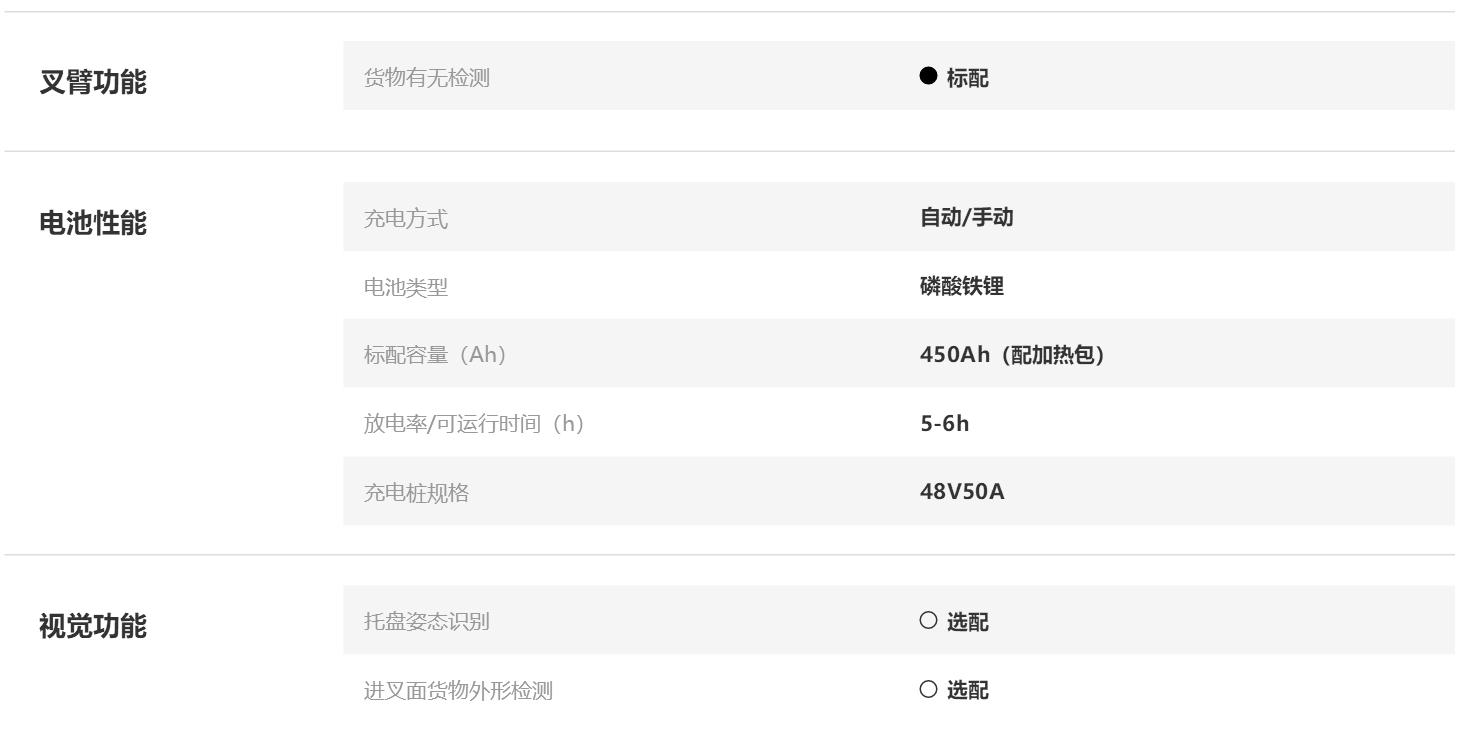Click the 48V50A charger spec value
1461x741 pixels.
pos(962,492)
